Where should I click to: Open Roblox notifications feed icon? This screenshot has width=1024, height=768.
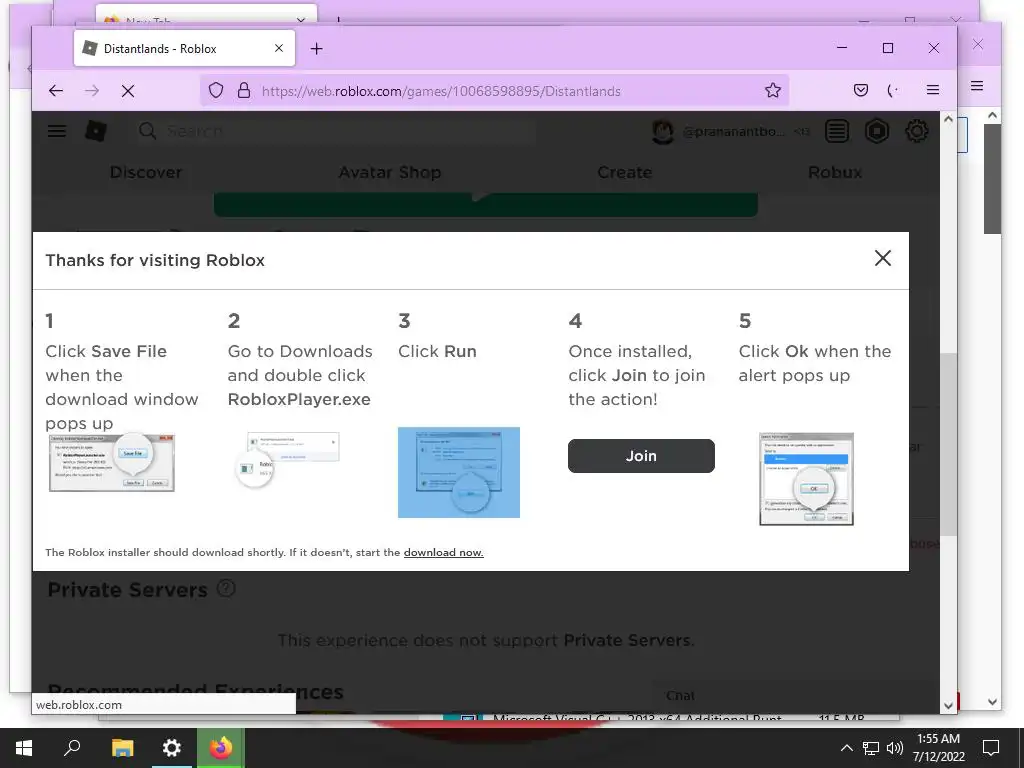click(x=837, y=131)
